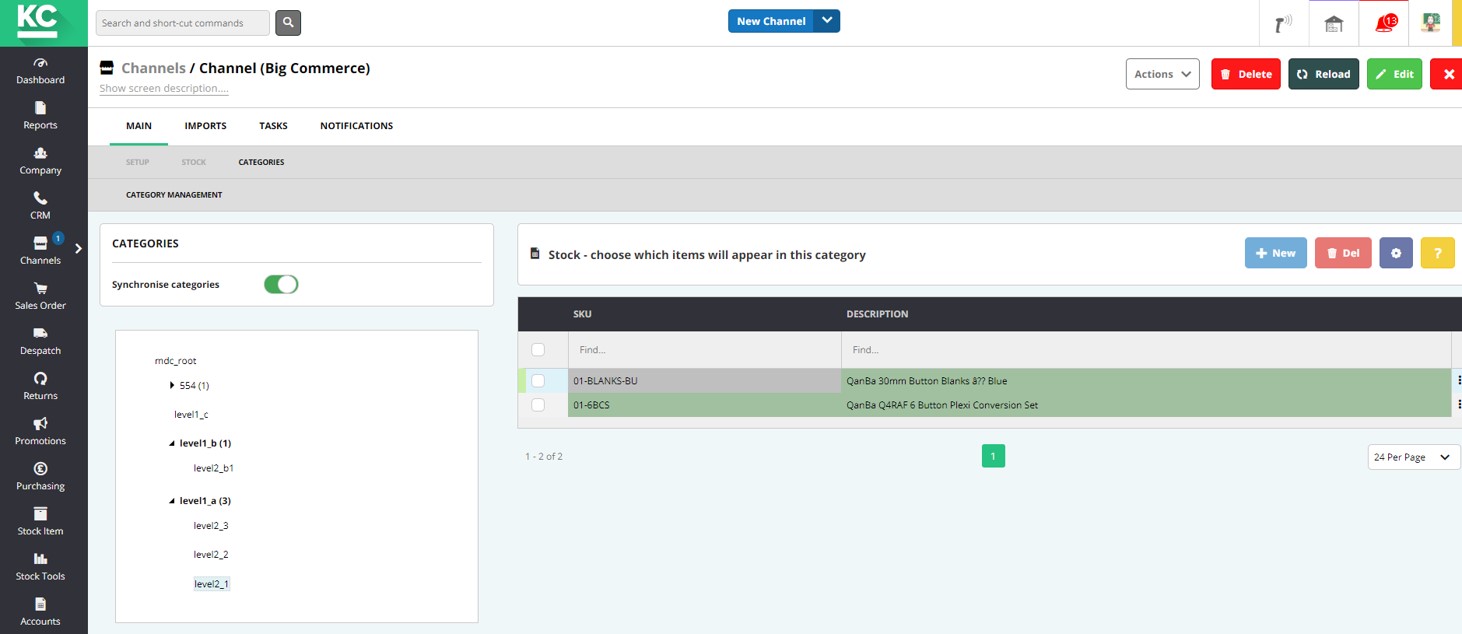Select level2_b1 category in tree
1462x634 pixels.
214,468
